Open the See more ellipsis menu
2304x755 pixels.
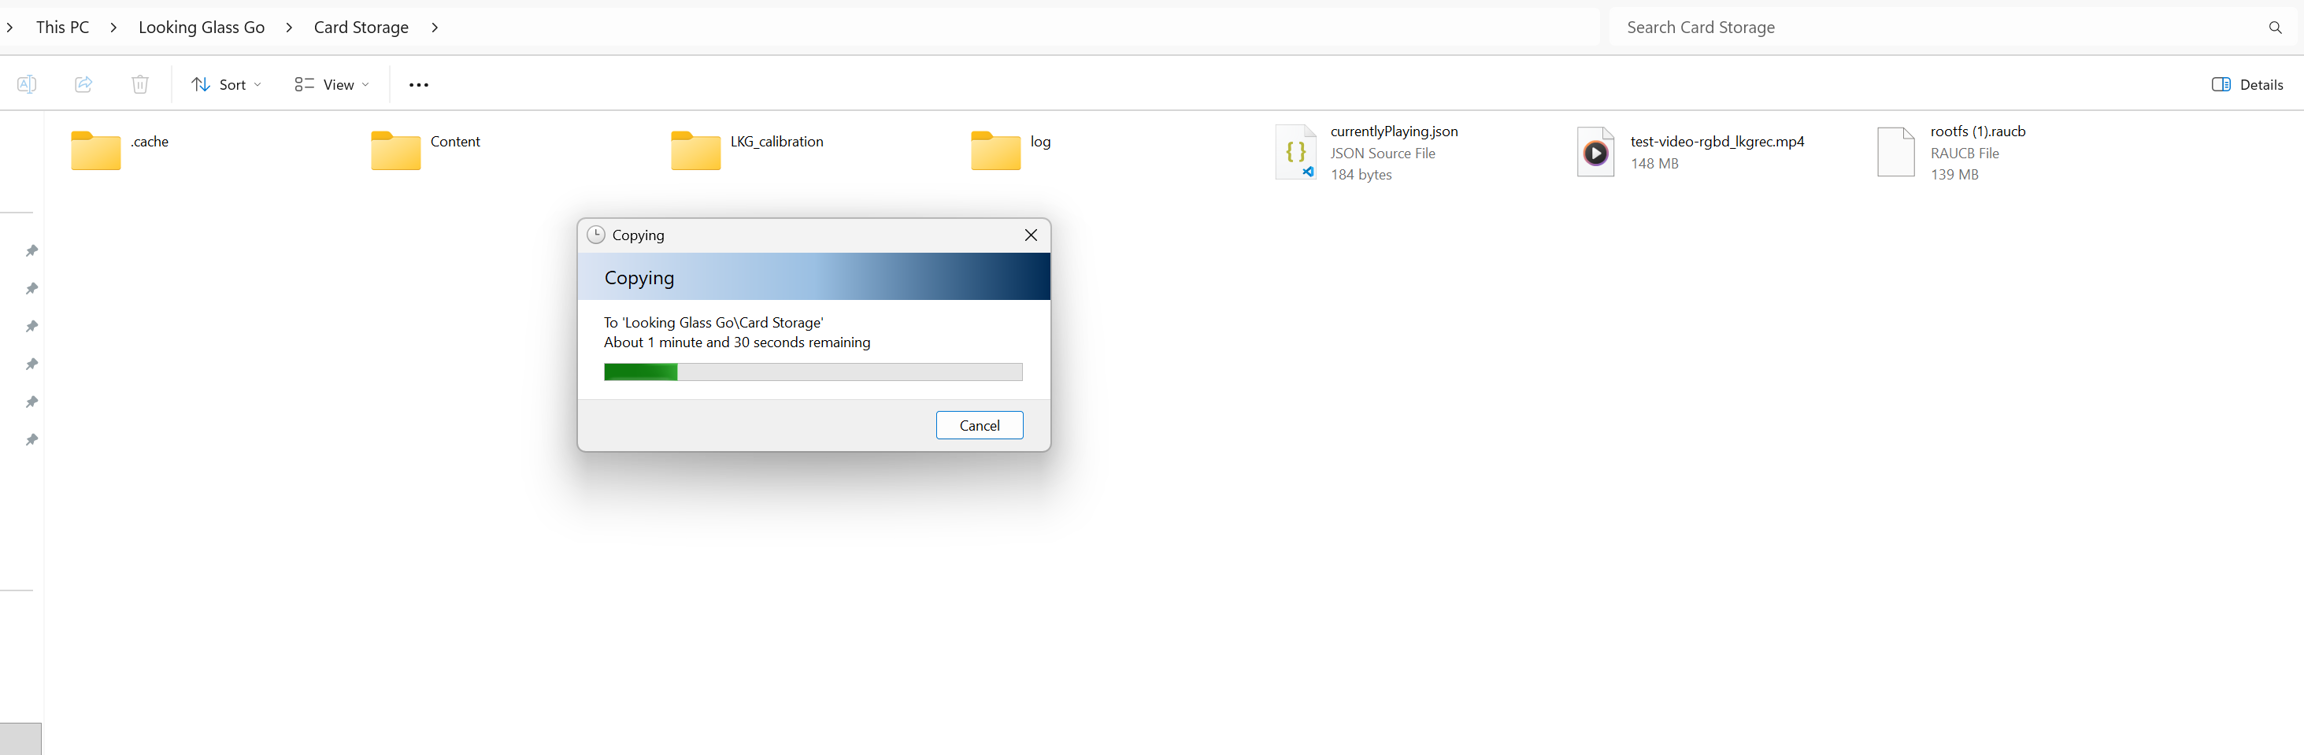click(x=419, y=85)
